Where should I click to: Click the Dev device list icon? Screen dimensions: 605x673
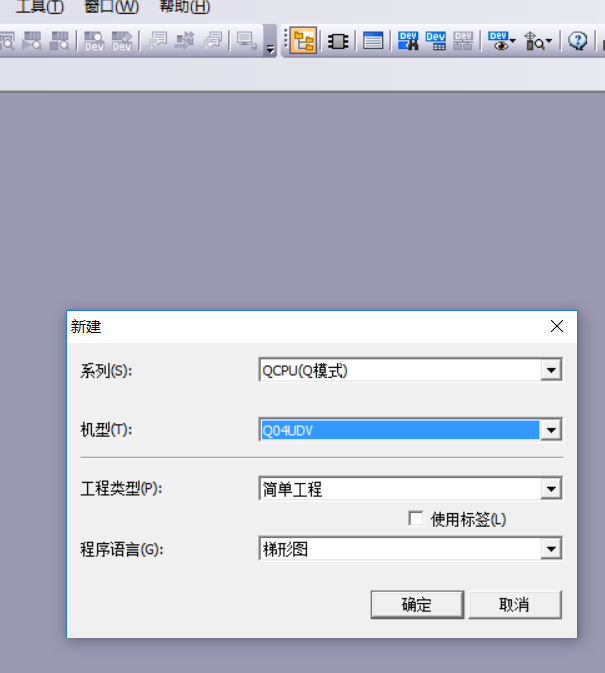(x=436, y=41)
